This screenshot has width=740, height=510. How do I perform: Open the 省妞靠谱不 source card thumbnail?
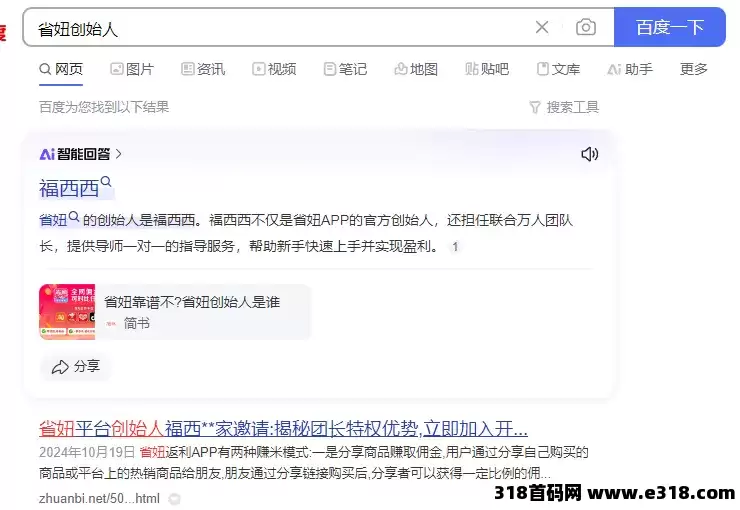click(67, 311)
